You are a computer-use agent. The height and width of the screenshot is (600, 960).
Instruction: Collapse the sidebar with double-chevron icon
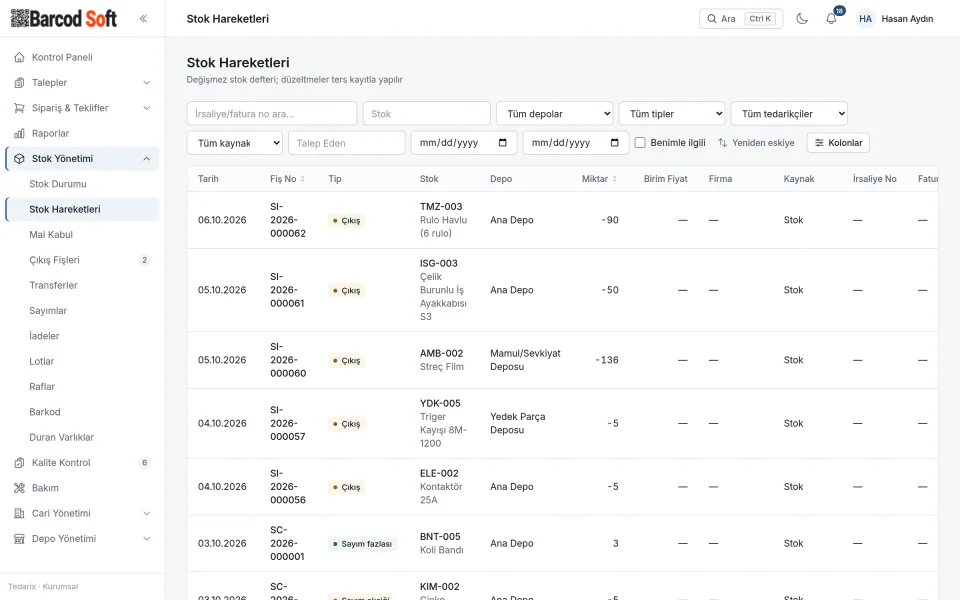coord(143,18)
